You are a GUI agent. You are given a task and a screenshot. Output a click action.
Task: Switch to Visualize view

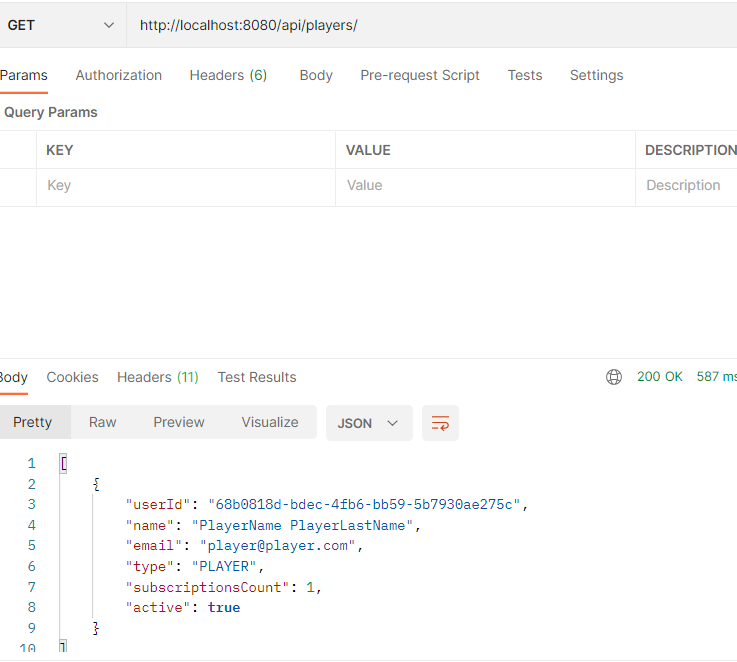[x=270, y=422]
